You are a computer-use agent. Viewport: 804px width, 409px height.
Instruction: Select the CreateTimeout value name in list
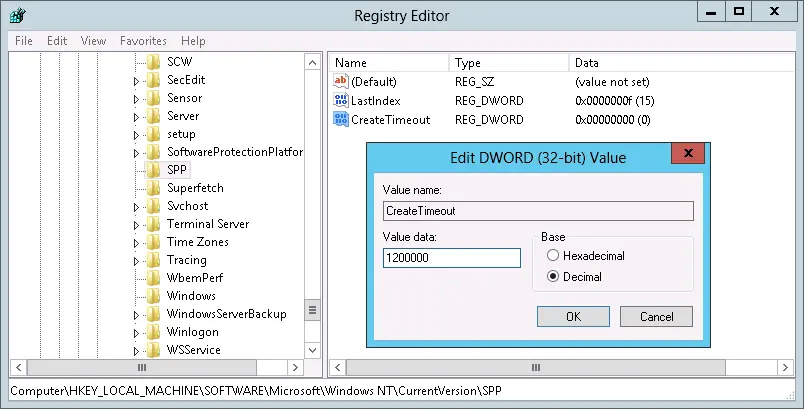tap(390, 119)
